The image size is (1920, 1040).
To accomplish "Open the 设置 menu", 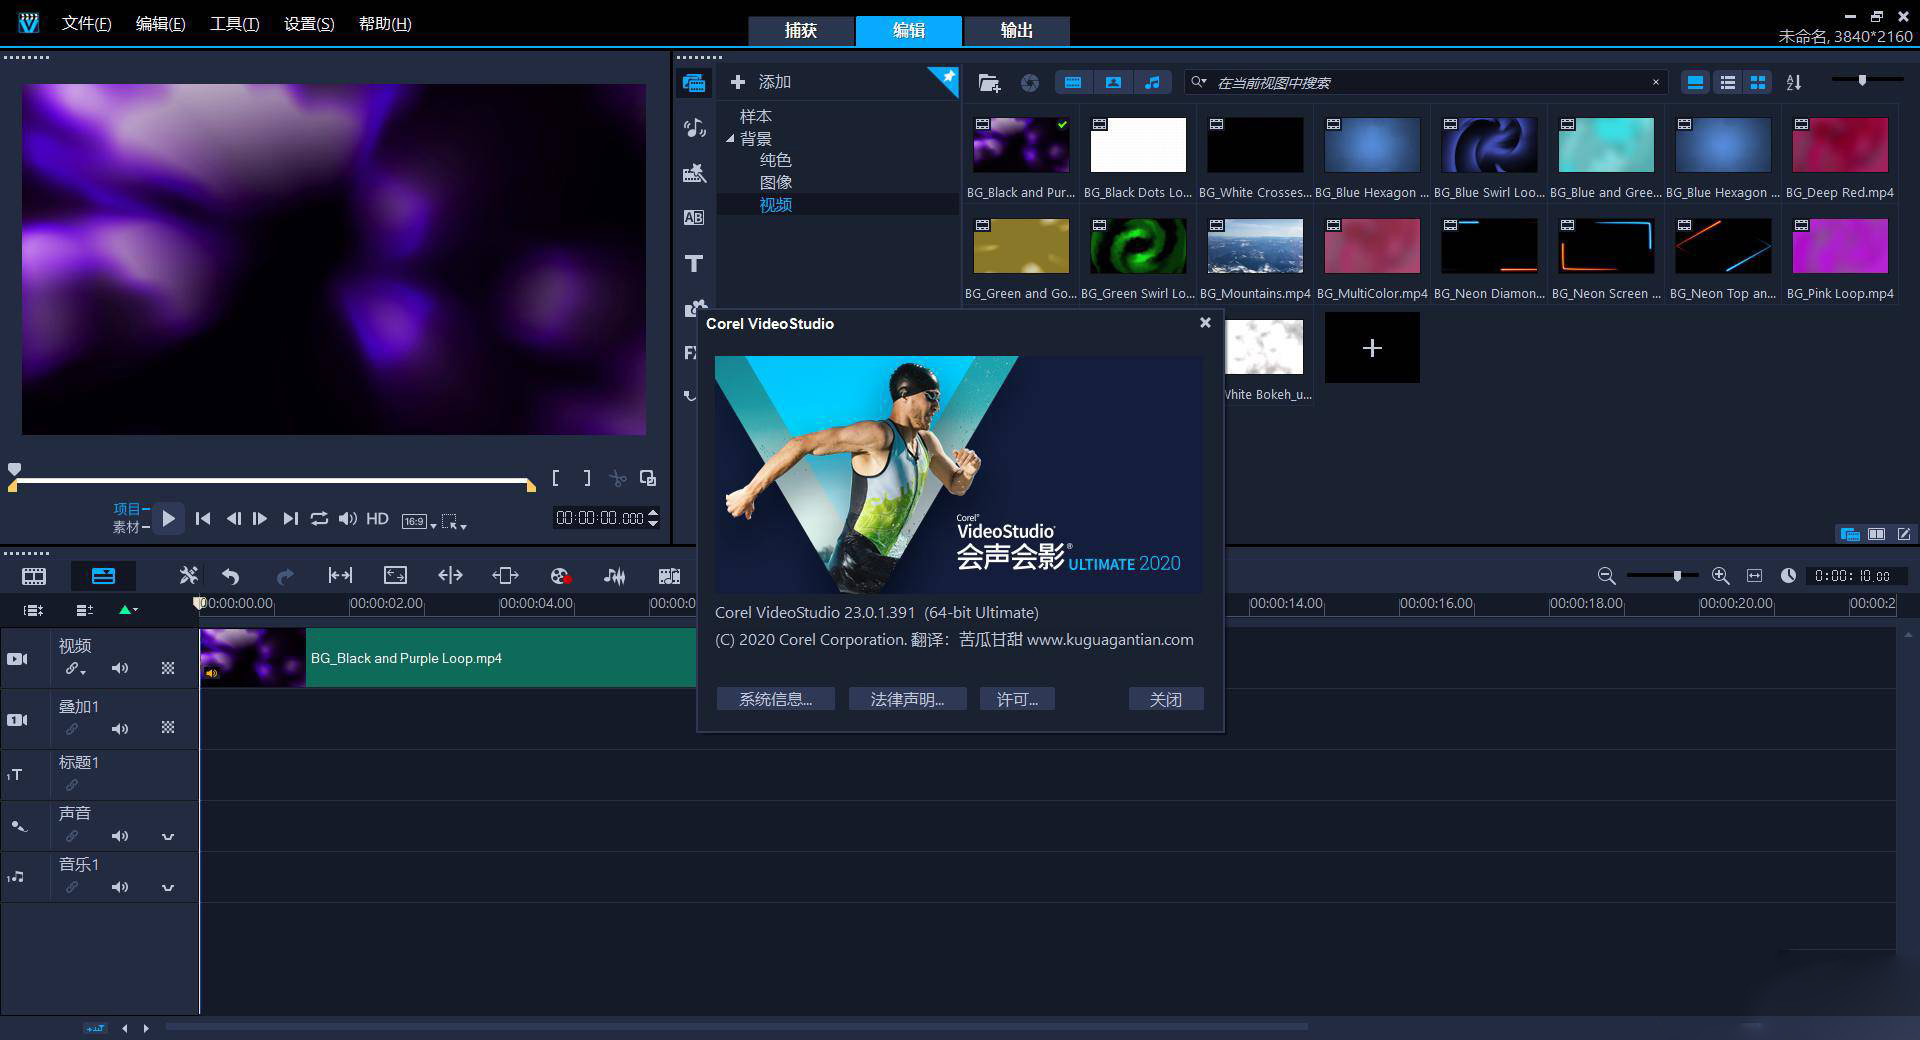I will 309,24.
